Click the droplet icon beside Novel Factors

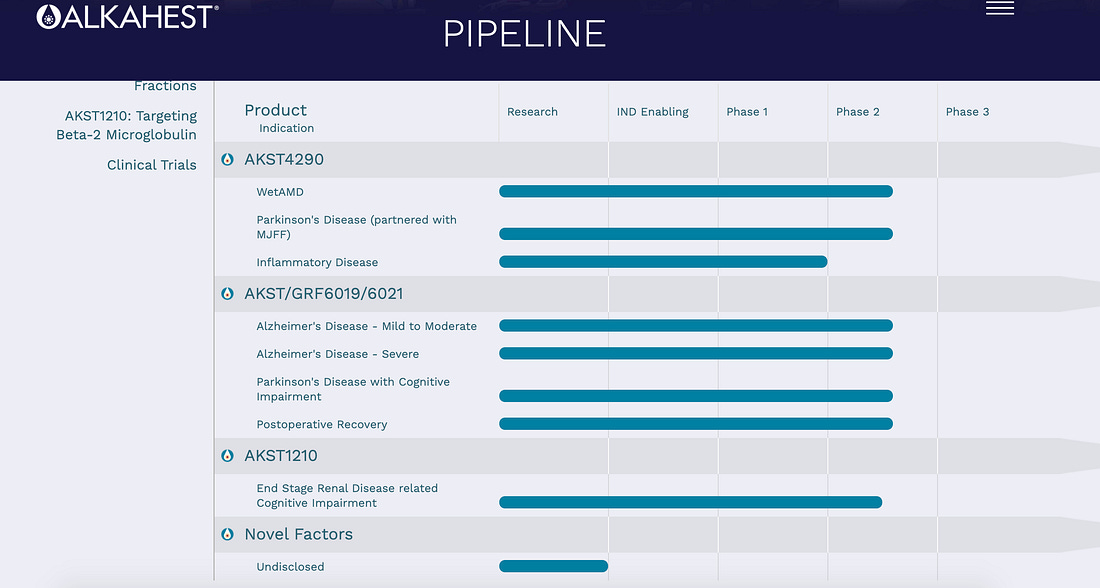[227, 534]
